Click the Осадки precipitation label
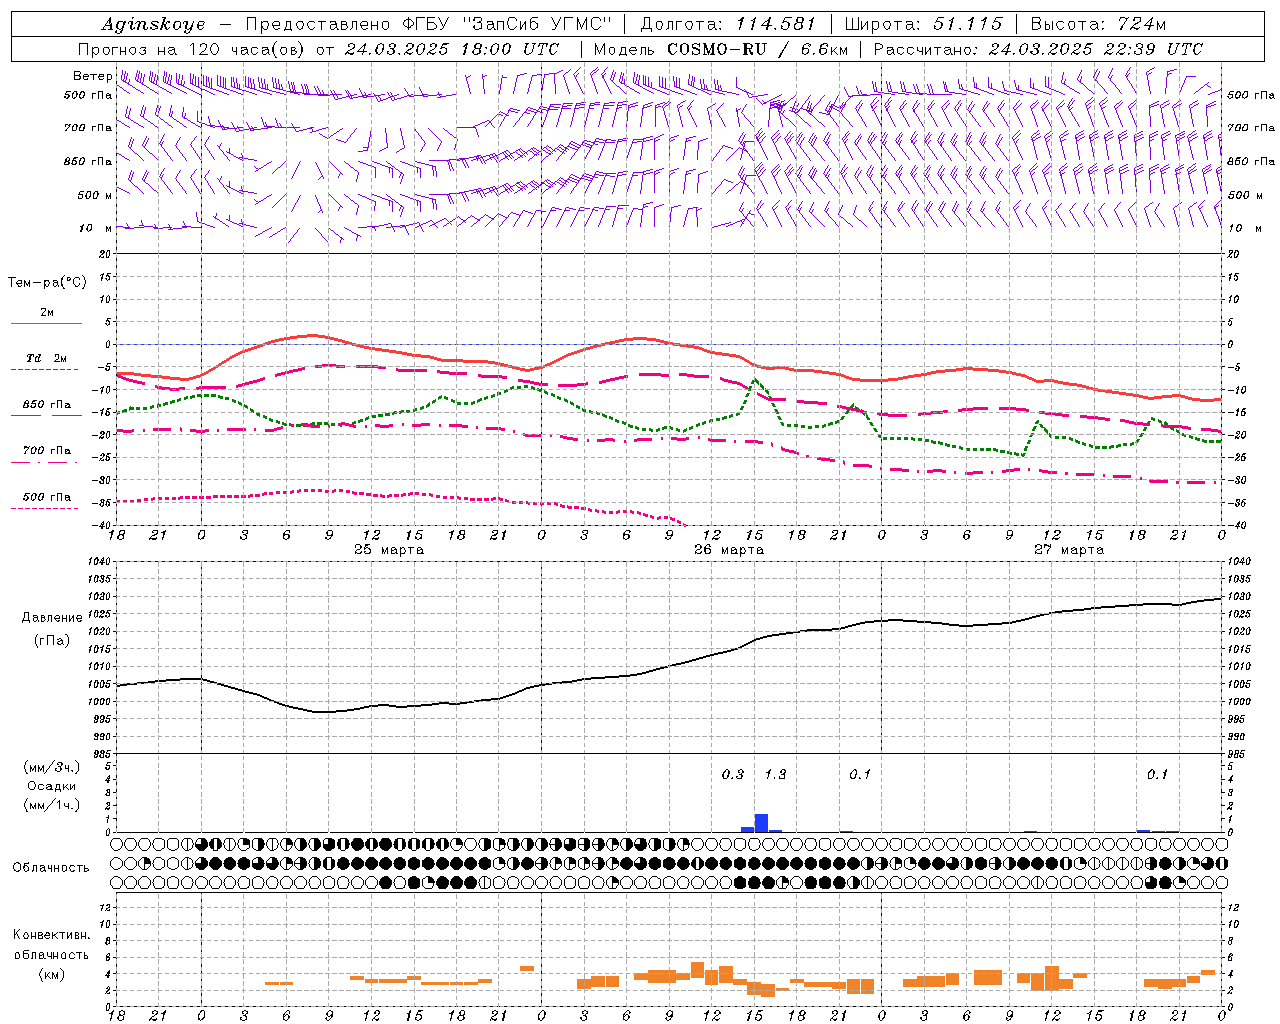 coord(52,786)
